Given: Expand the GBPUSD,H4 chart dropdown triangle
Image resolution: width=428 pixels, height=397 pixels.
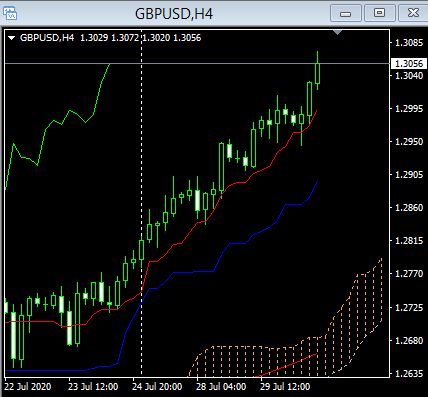Looking at the screenshot, I should coord(12,38).
